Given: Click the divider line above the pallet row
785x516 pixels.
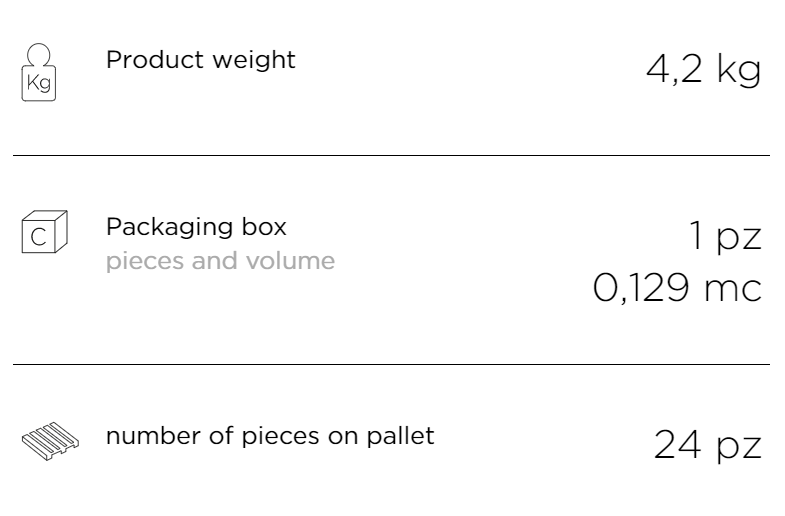Looking at the screenshot, I should click(391, 364).
